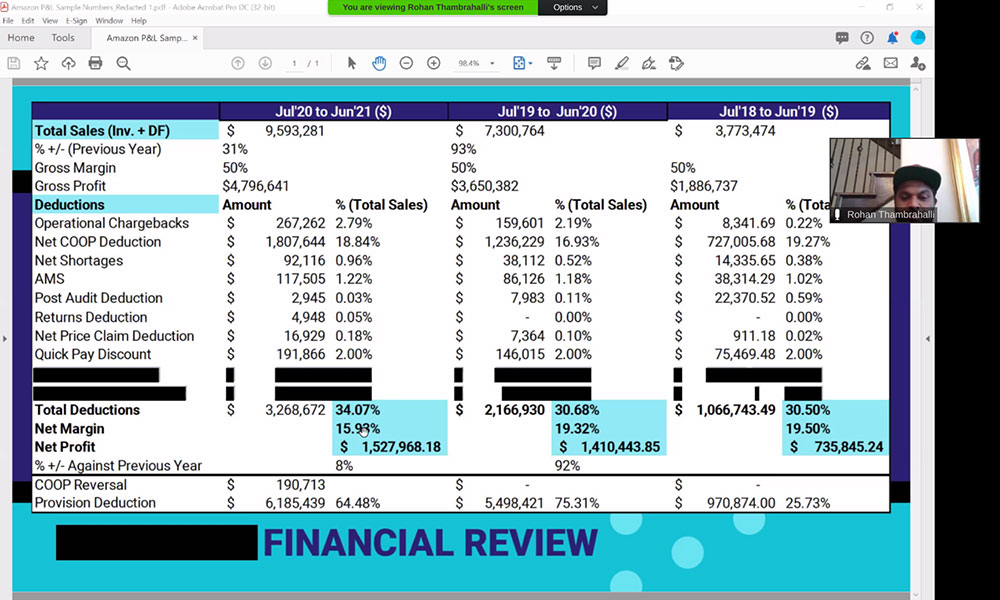Open the Find text magnifier
The width and height of the screenshot is (1000, 600).
pyautogui.click(x=123, y=63)
